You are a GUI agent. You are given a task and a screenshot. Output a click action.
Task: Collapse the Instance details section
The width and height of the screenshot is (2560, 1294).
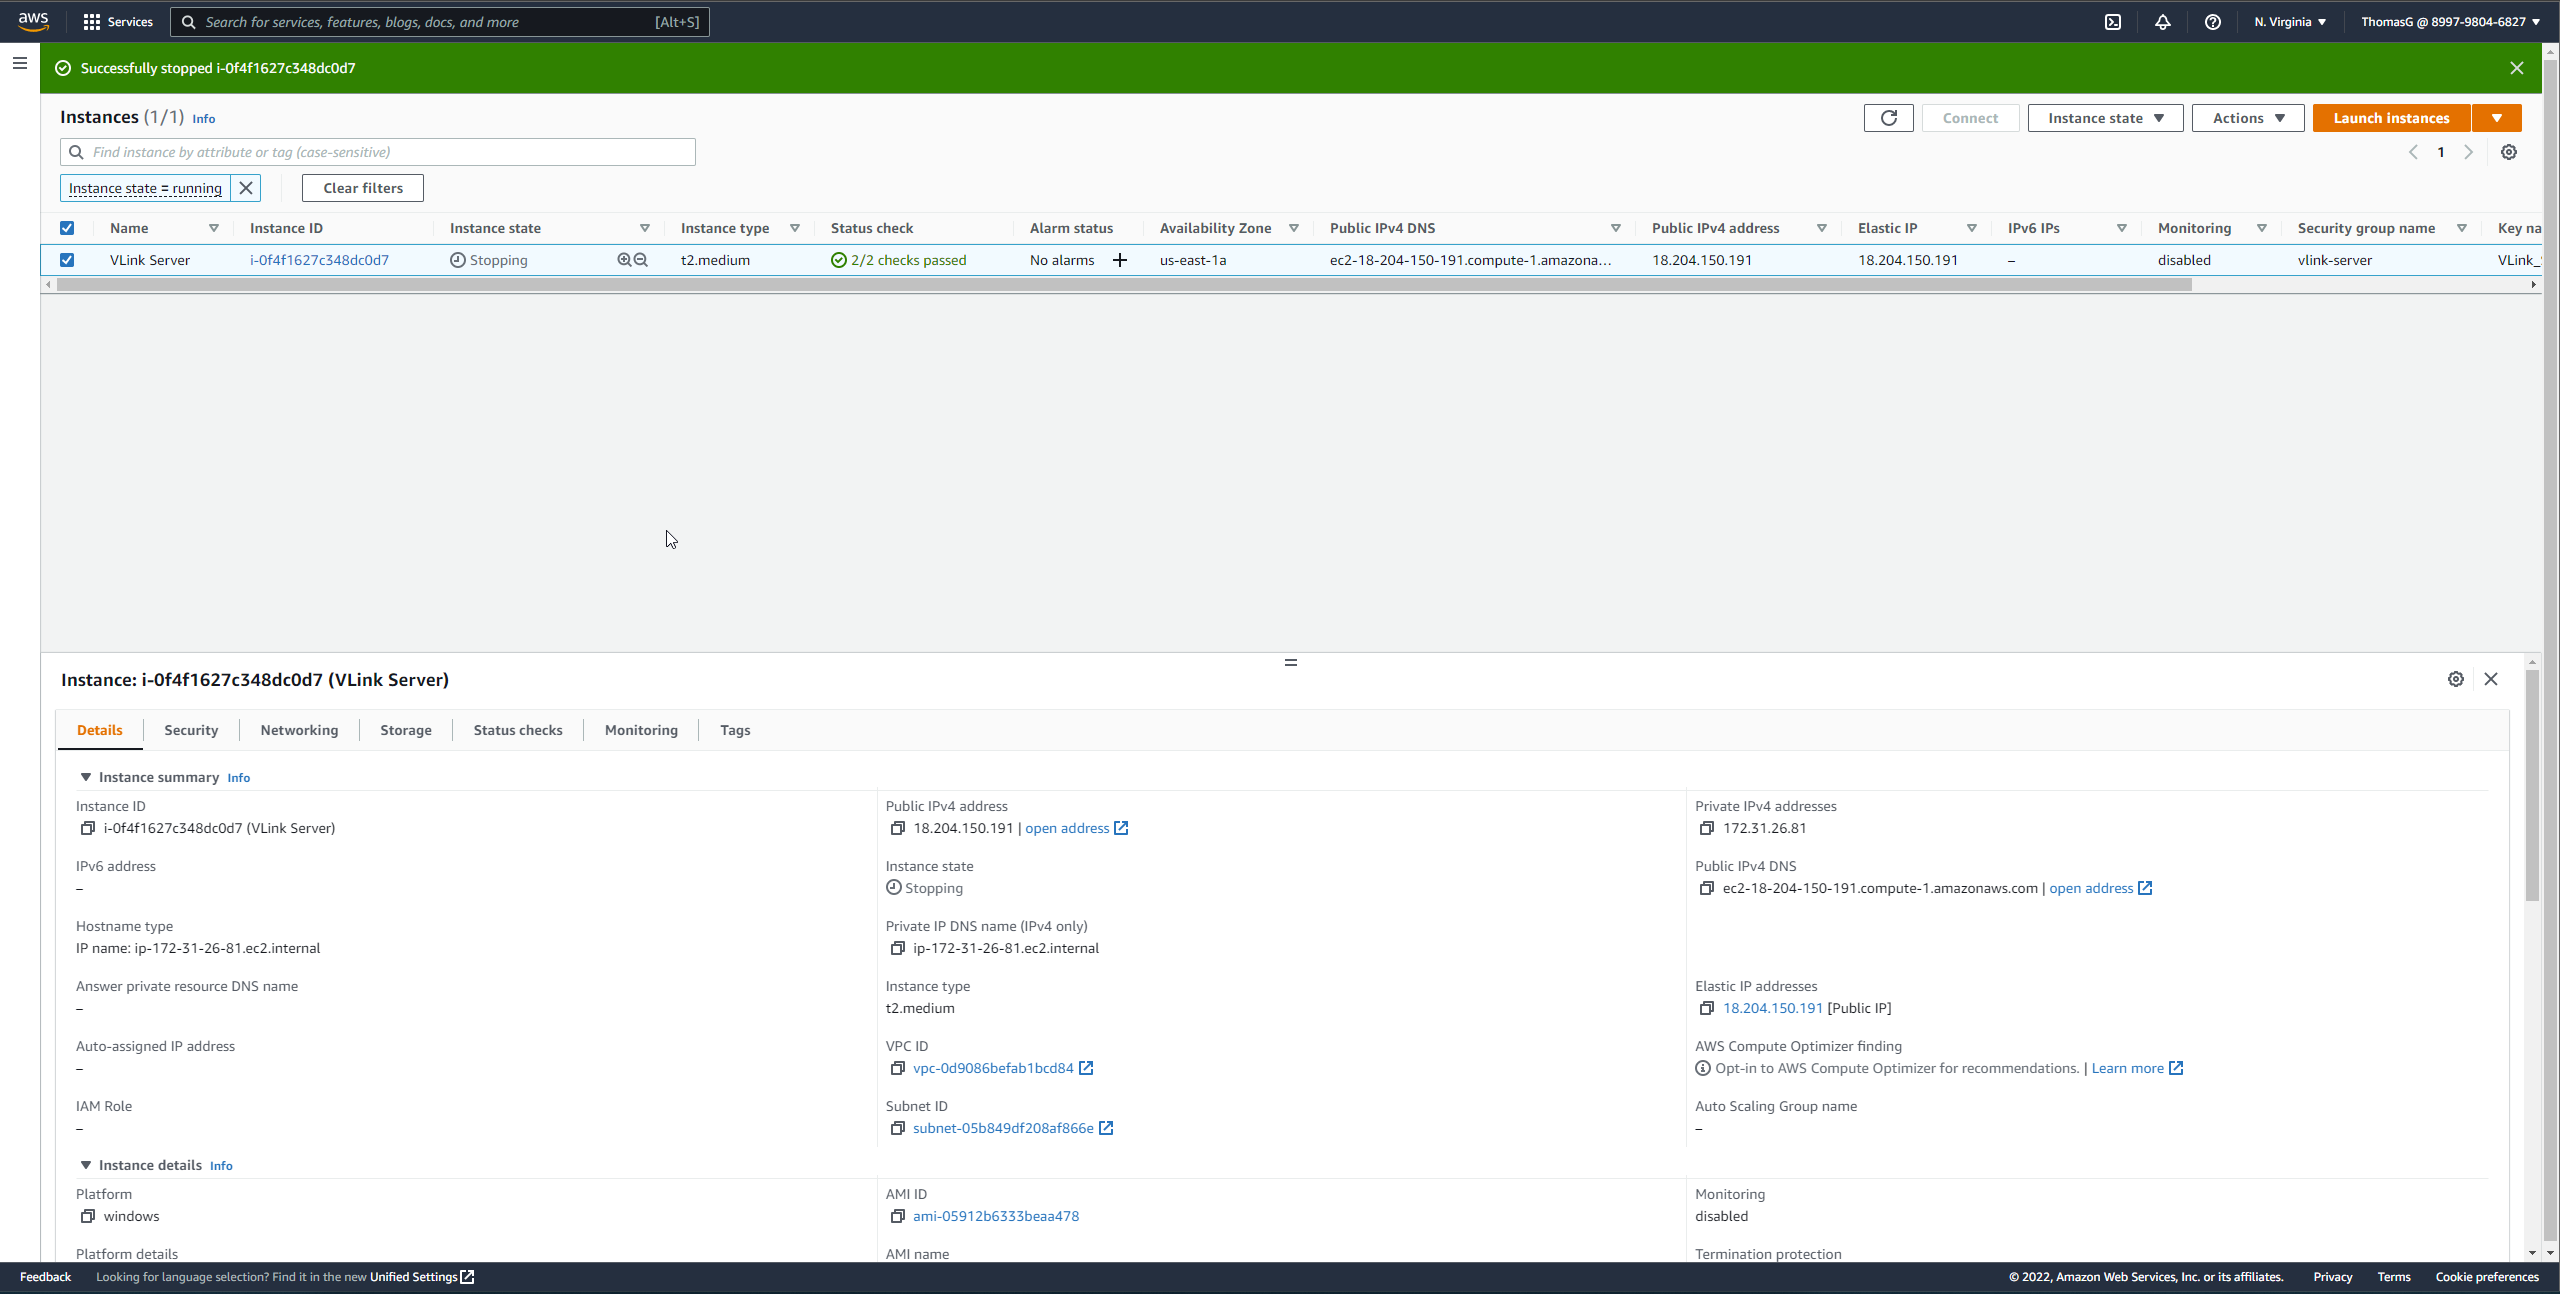tap(86, 1165)
